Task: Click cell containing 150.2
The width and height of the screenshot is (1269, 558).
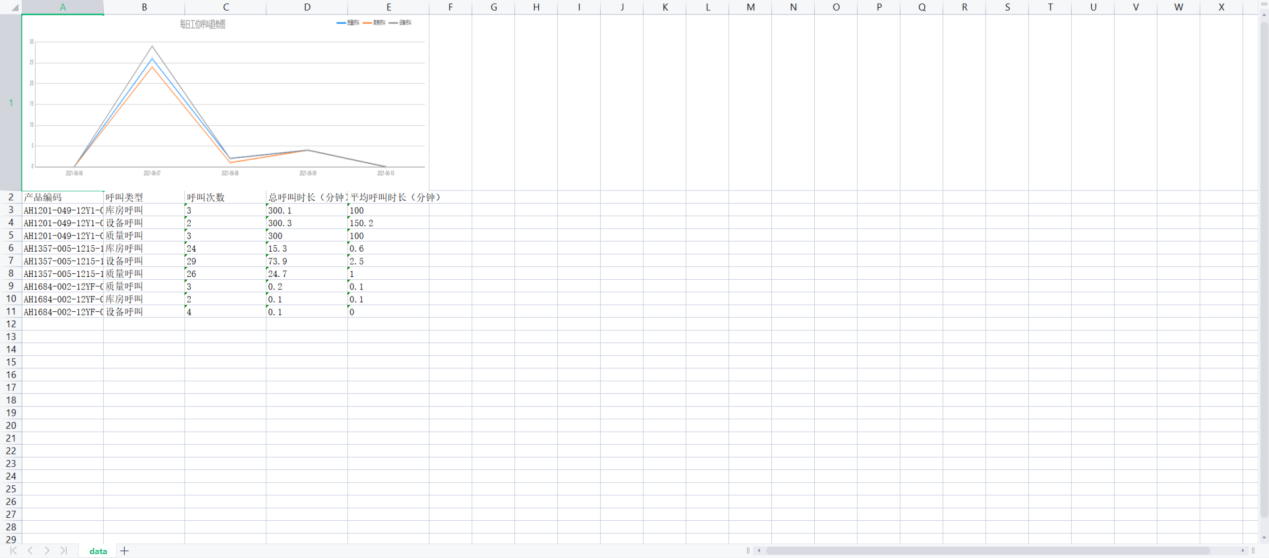Action: 388,223
